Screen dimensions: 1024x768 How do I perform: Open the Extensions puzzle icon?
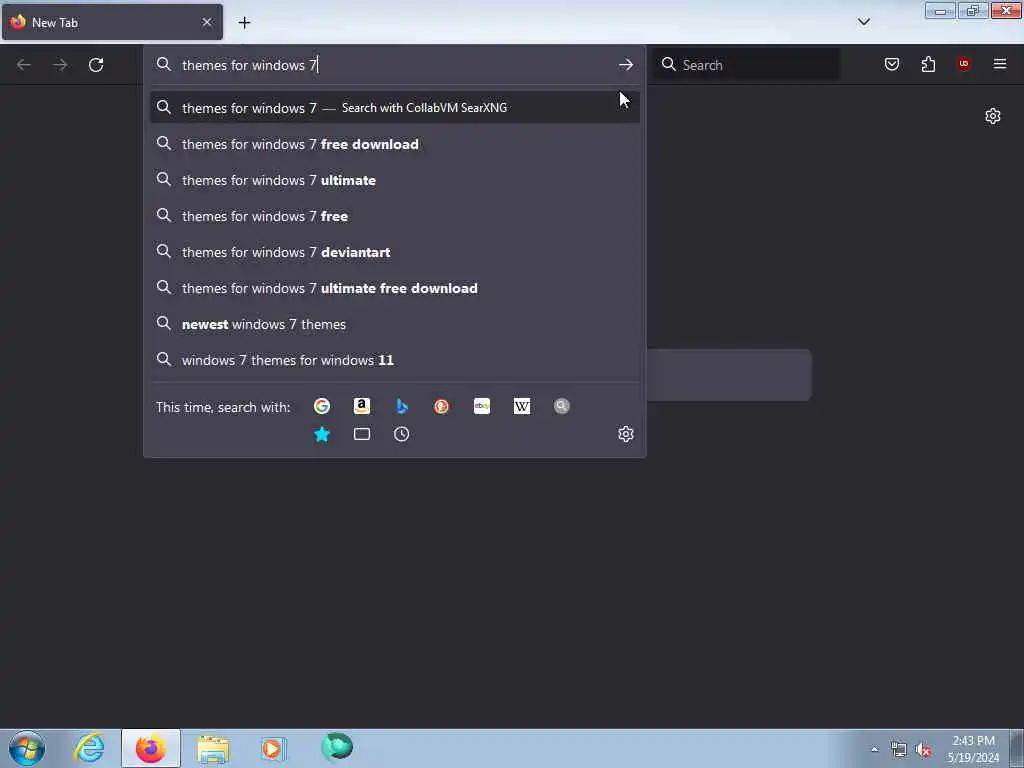point(928,64)
